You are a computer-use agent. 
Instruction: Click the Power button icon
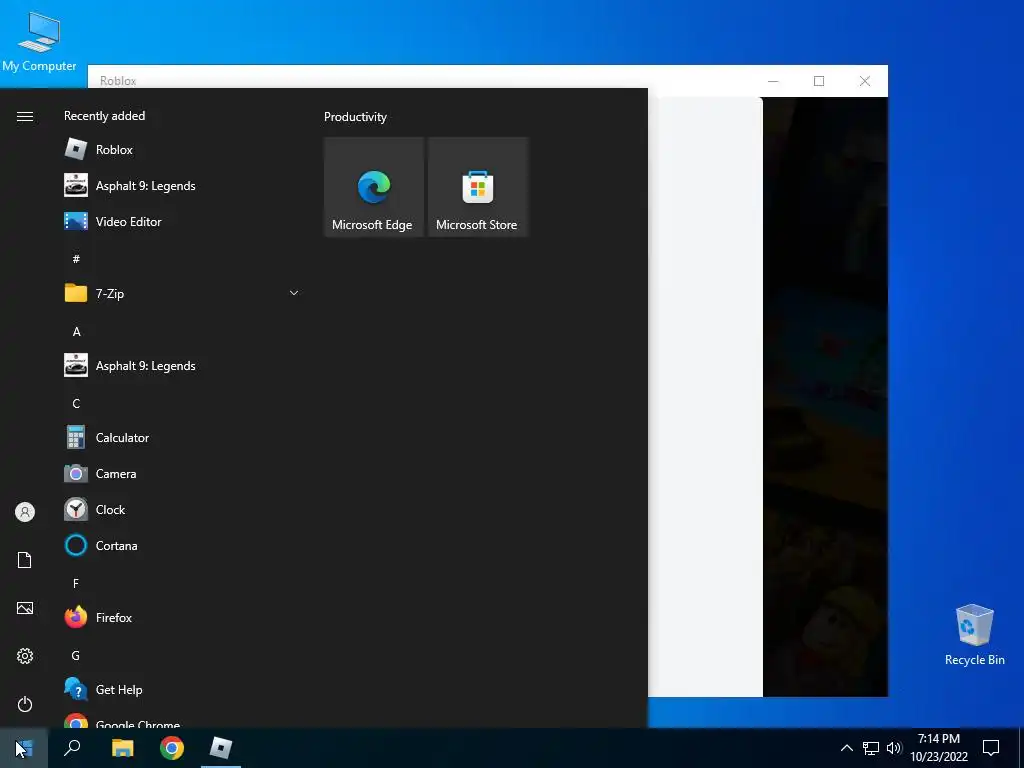click(x=25, y=704)
